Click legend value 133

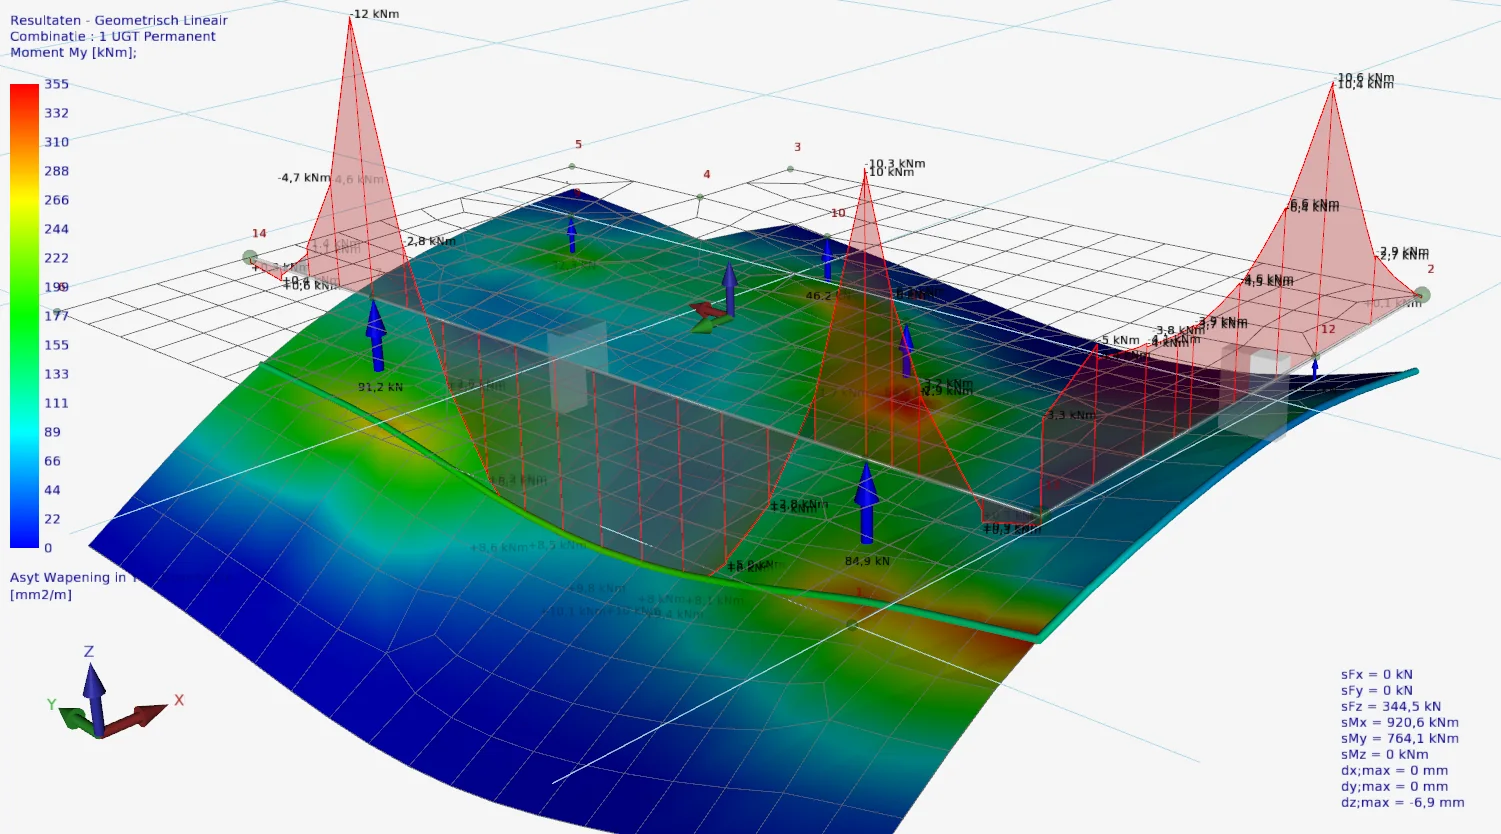pyautogui.click(x=57, y=374)
